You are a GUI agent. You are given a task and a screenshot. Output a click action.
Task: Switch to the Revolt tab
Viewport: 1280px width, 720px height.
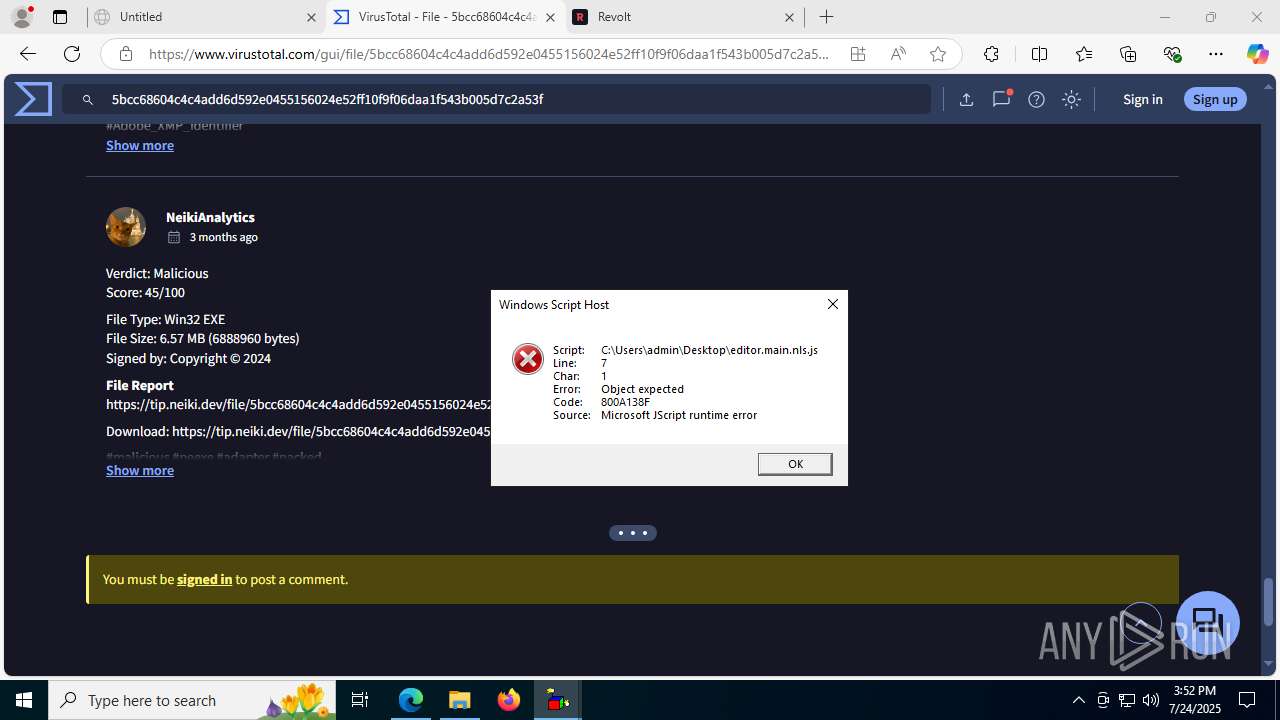(x=685, y=17)
